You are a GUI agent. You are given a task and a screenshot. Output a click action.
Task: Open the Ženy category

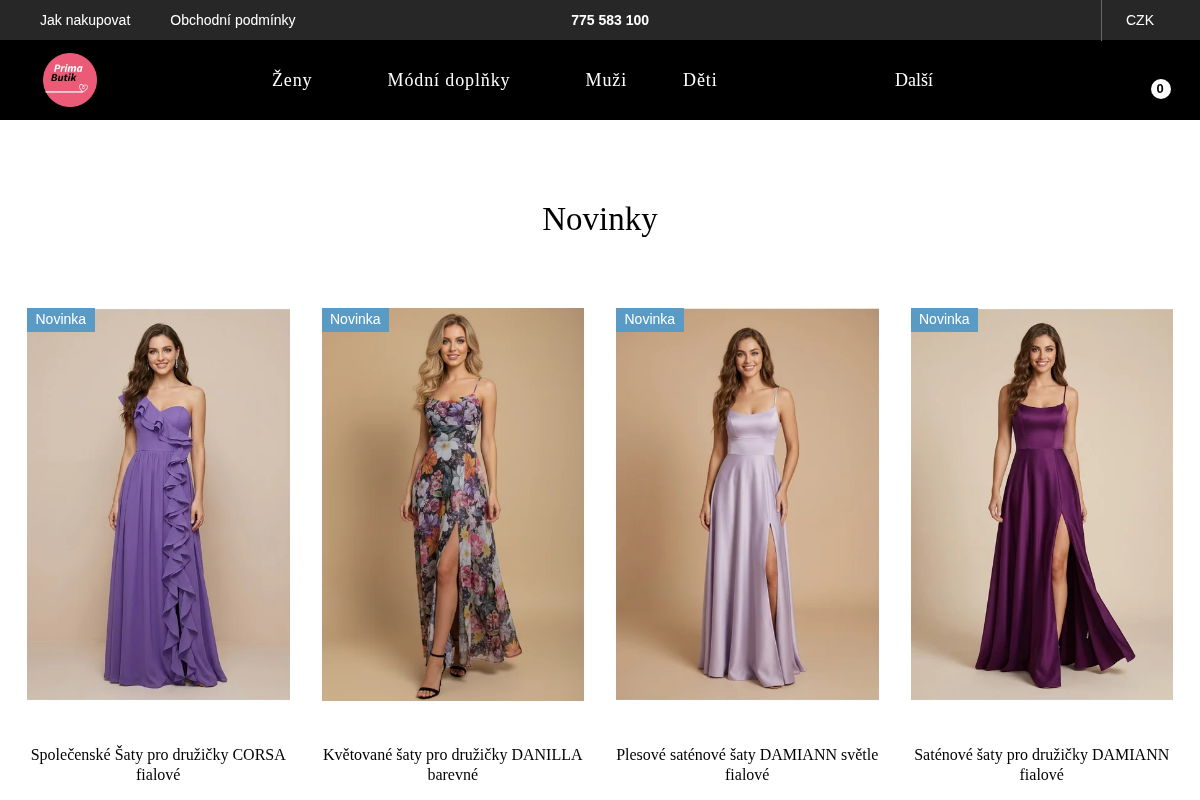292,80
